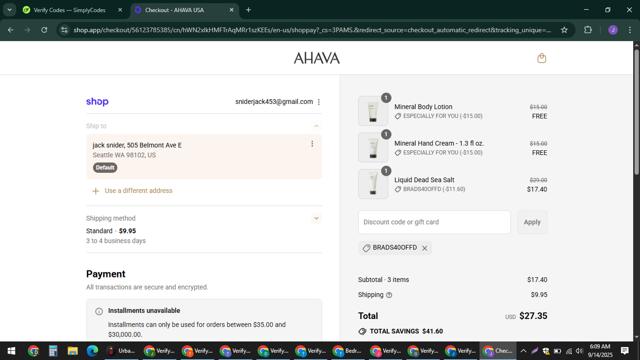Click the Installments unavailable info icon
Screen dimensions: 640x360
pos(99,311)
